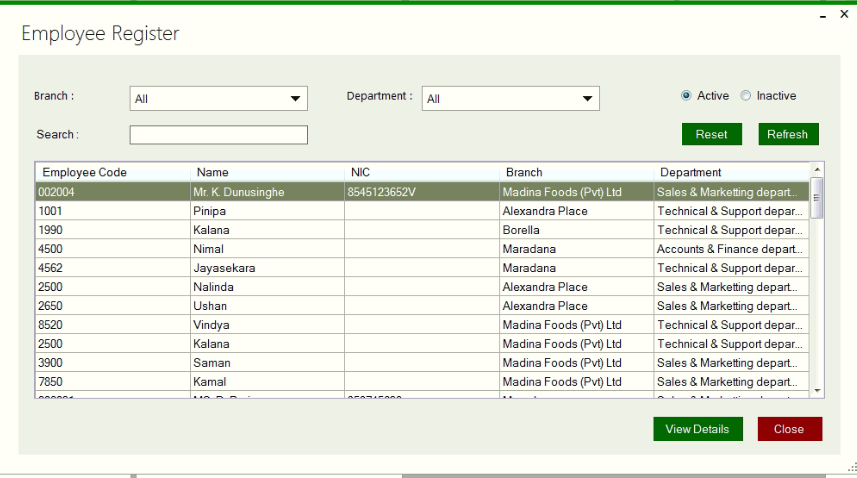Image resolution: width=857 pixels, height=478 pixels.
Task: Select employee Nimal with code 4500
Action: [267, 249]
